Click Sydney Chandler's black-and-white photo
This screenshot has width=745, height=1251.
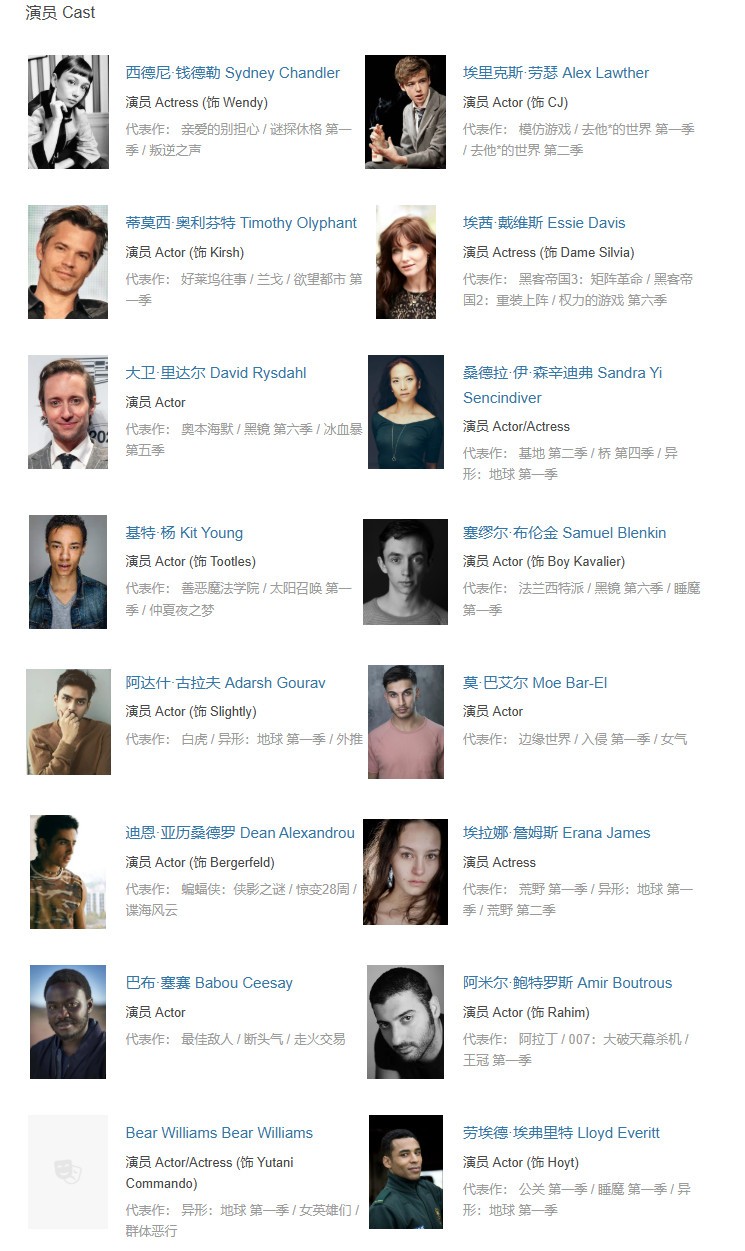point(68,112)
